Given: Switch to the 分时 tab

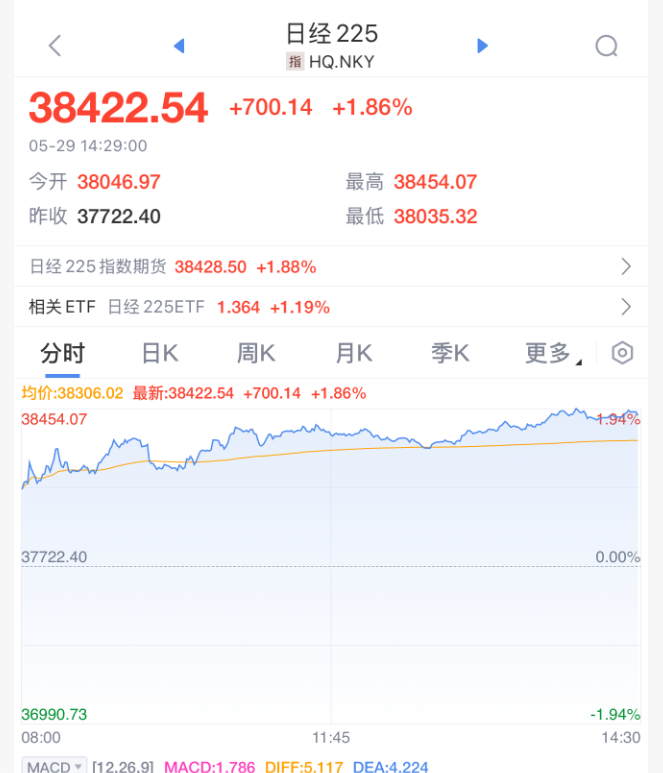Looking at the screenshot, I should [x=62, y=353].
